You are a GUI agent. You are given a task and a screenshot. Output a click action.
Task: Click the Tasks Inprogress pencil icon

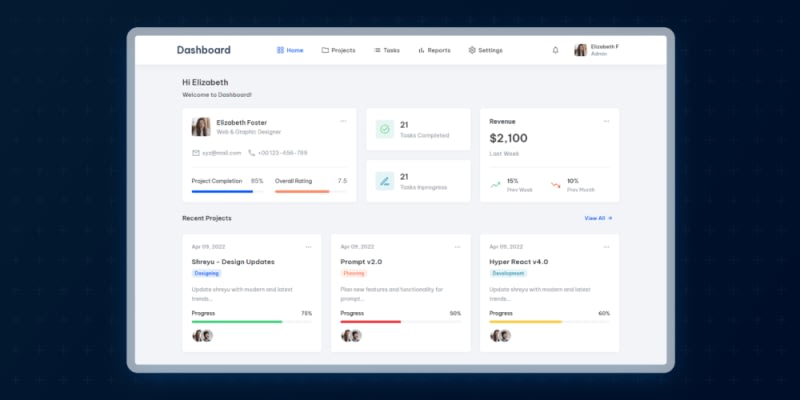[x=385, y=181]
